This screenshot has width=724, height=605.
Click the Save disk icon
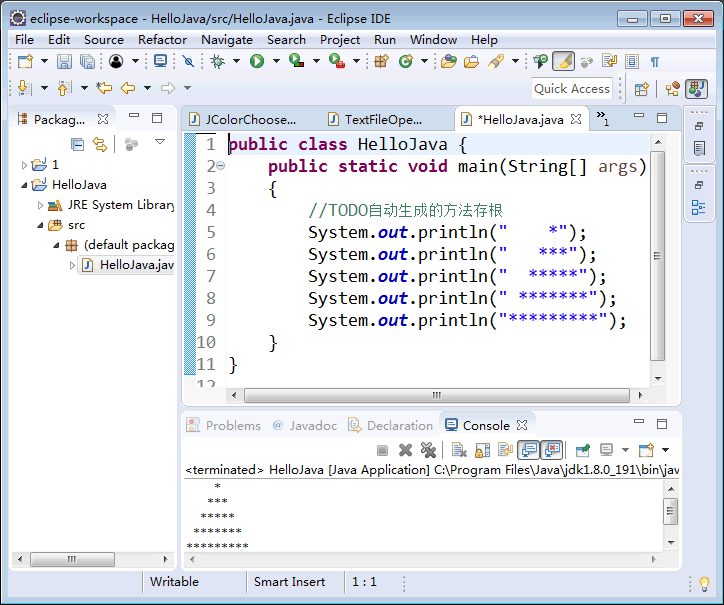coord(63,62)
